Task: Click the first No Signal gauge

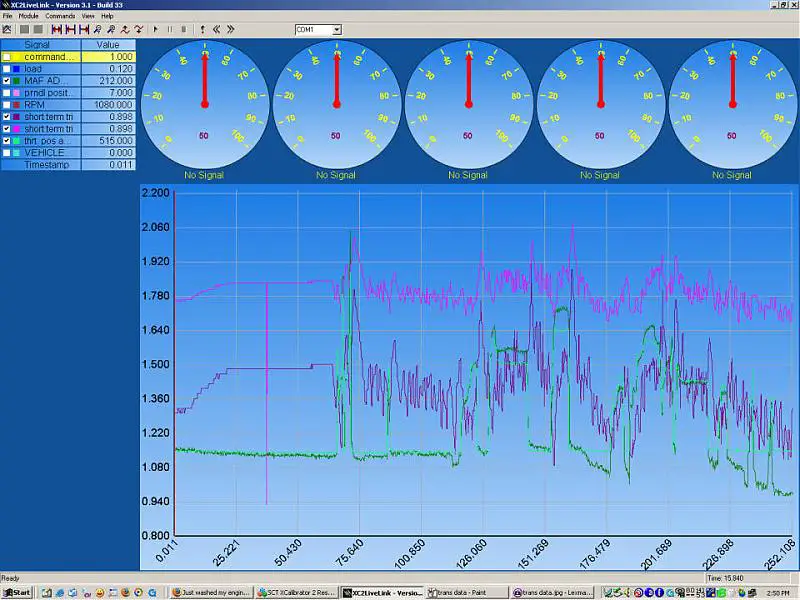Action: pyautogui.click(x=205, y=105)
